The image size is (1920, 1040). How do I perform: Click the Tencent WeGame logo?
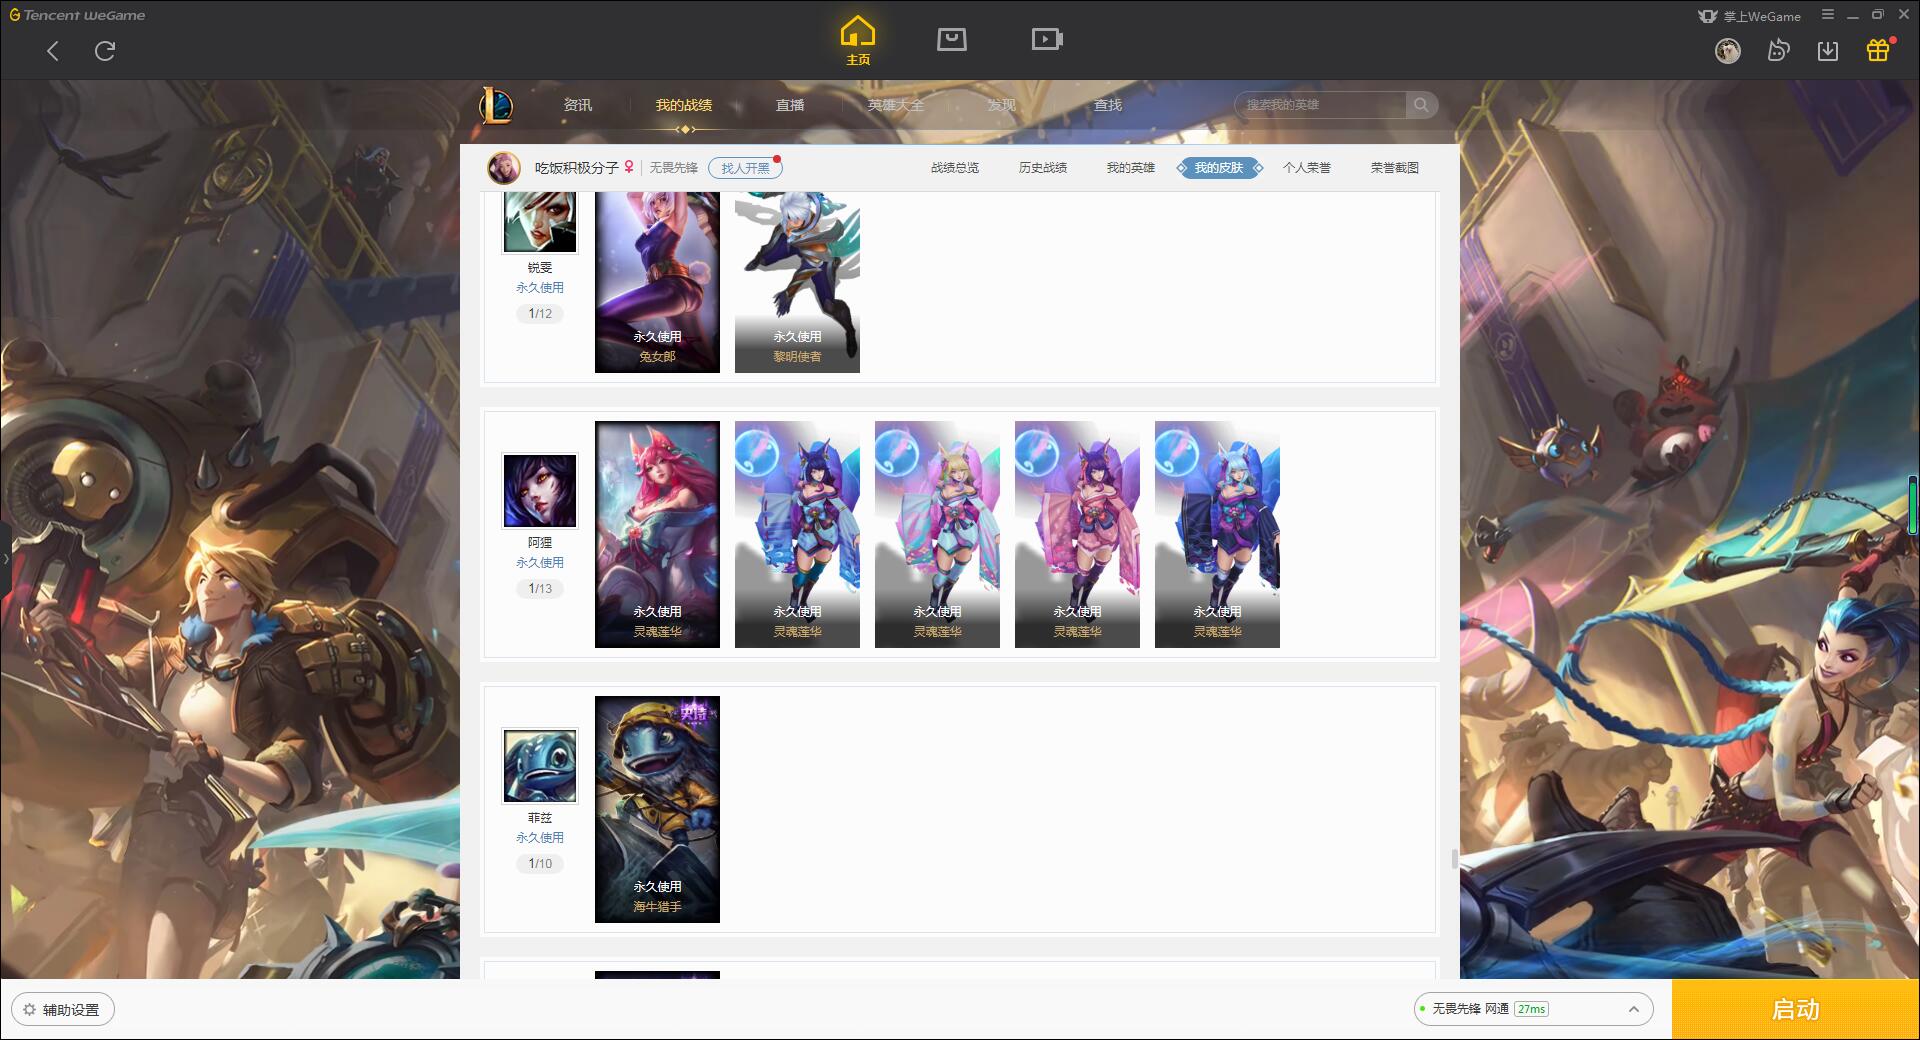click(x=77, y=15)
